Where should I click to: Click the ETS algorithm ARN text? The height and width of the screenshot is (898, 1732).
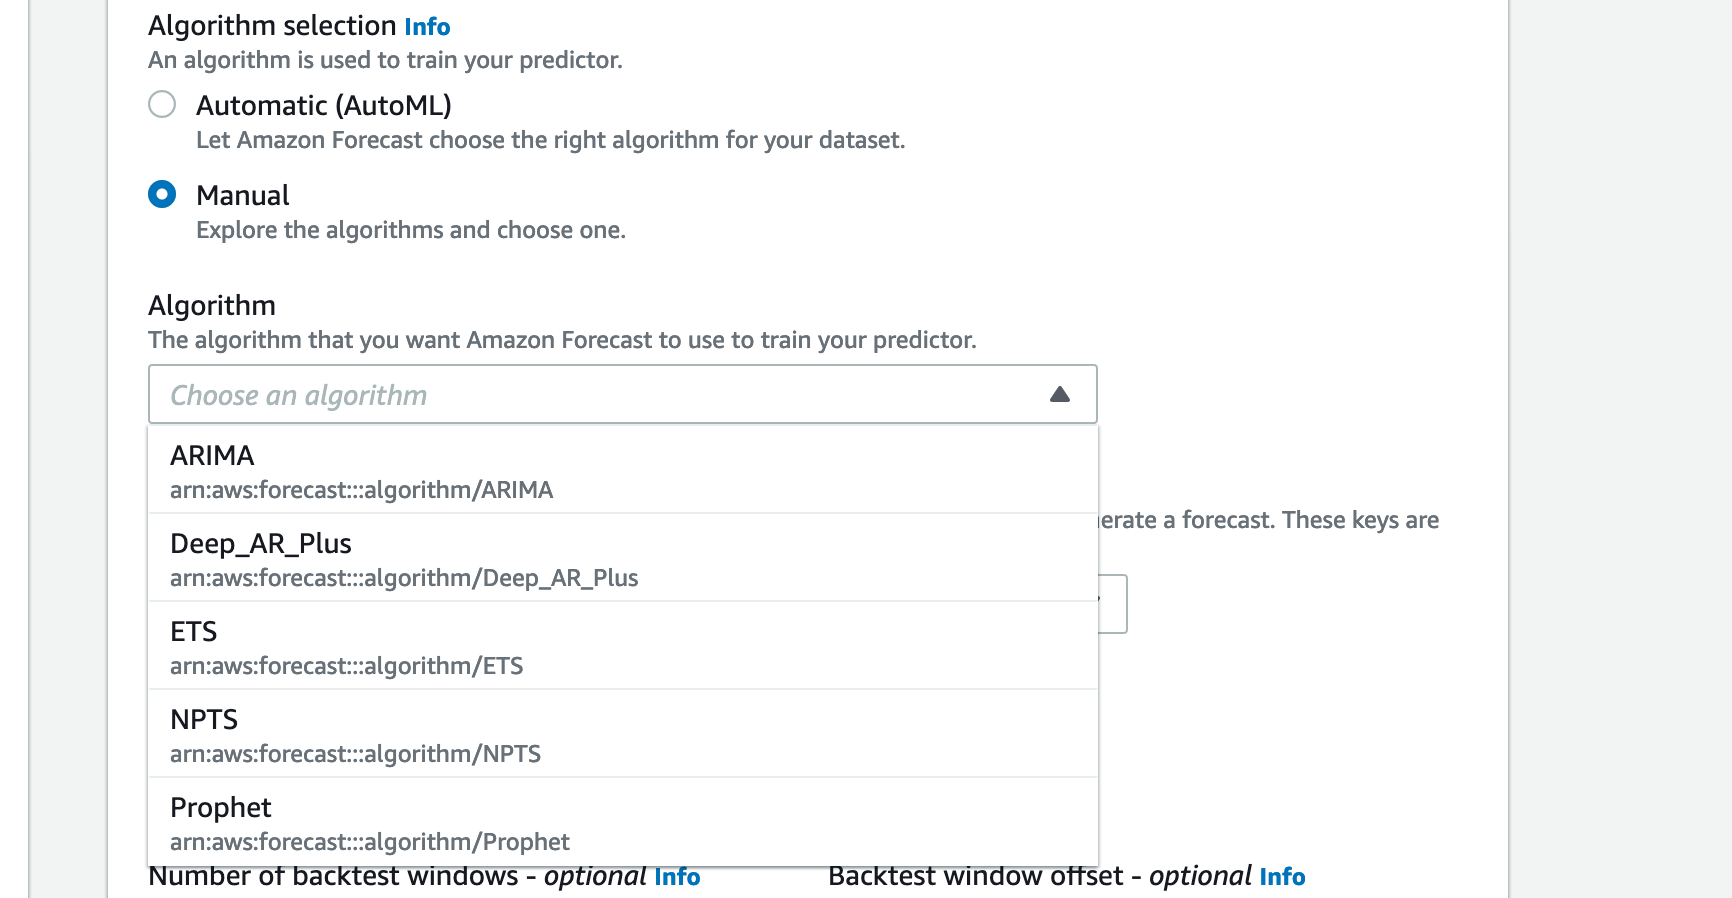[346, 666]
